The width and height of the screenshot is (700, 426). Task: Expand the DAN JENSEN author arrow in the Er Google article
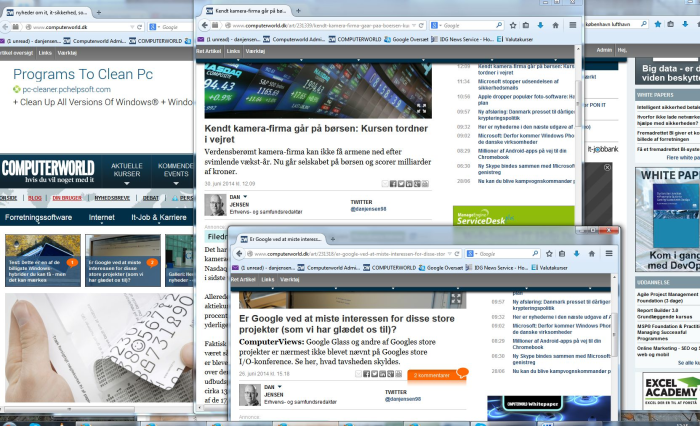[280, 387]
